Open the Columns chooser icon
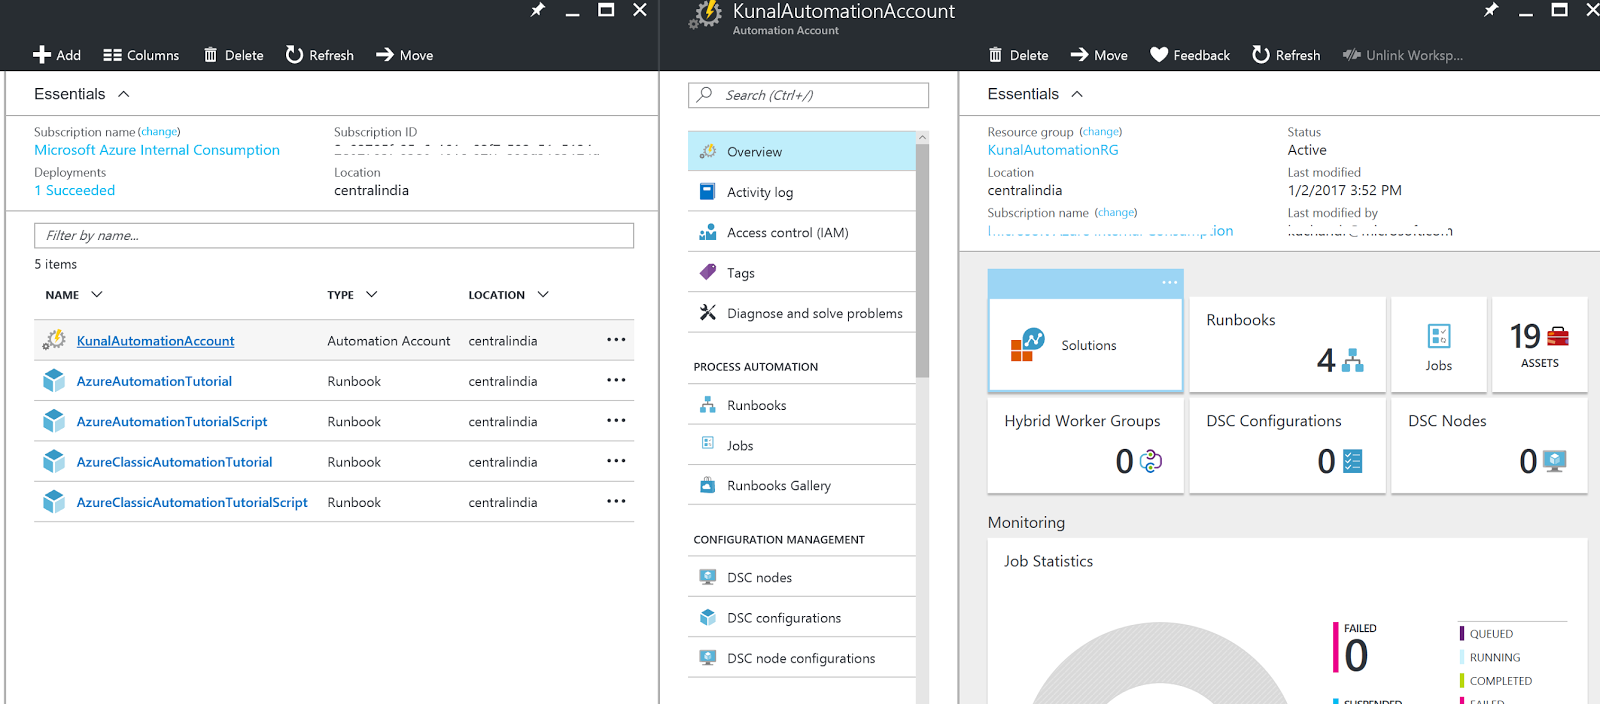The height and width of the screenshot is (704, 1600). coord(112,55)
